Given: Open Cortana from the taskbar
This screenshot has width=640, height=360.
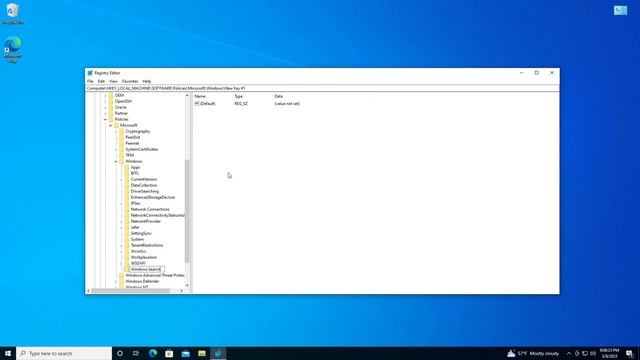Looking at the screenshot, I should tap(120, 353).
